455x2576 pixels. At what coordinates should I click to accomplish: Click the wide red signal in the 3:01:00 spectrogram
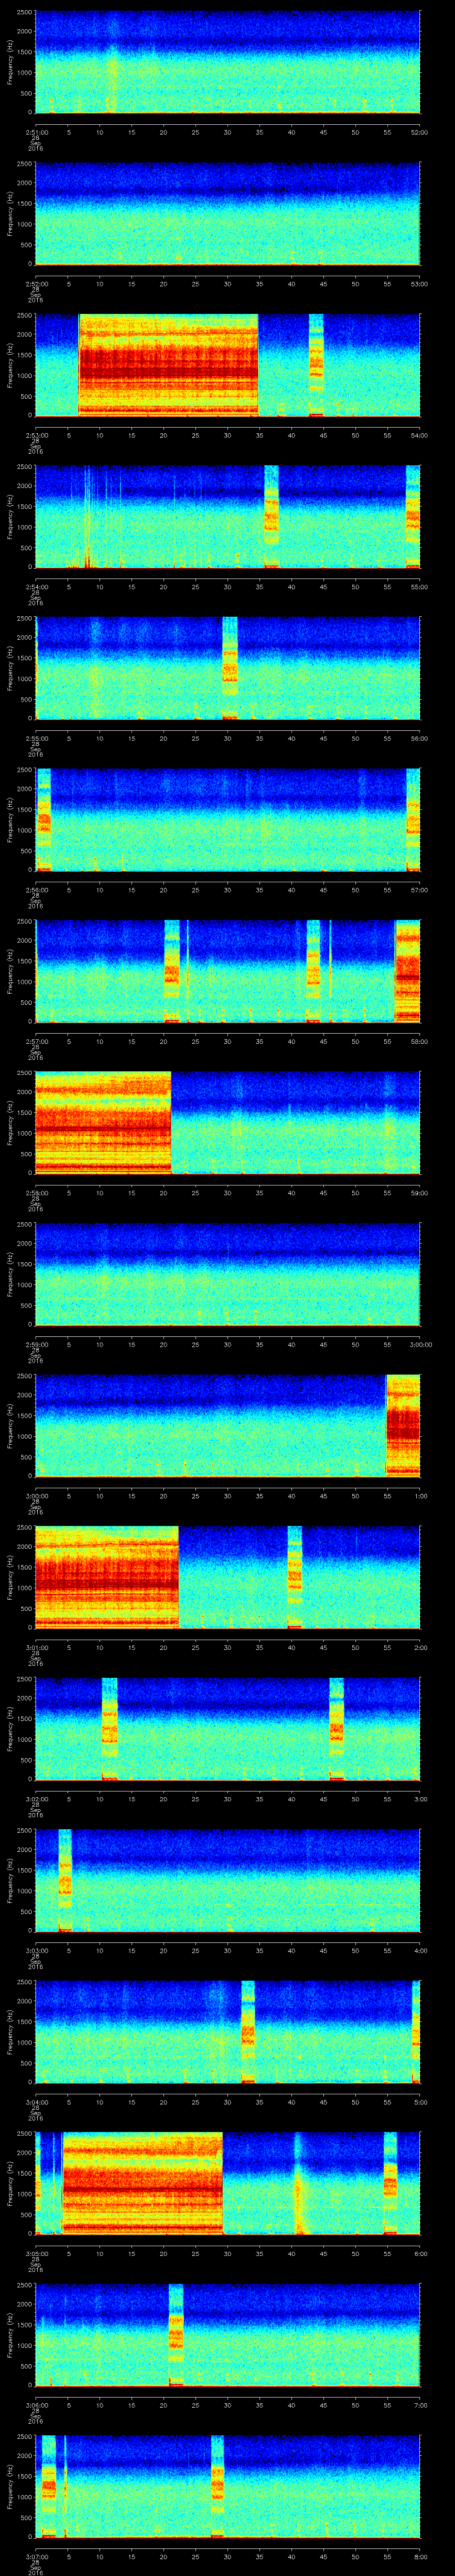pos(107,1577)
